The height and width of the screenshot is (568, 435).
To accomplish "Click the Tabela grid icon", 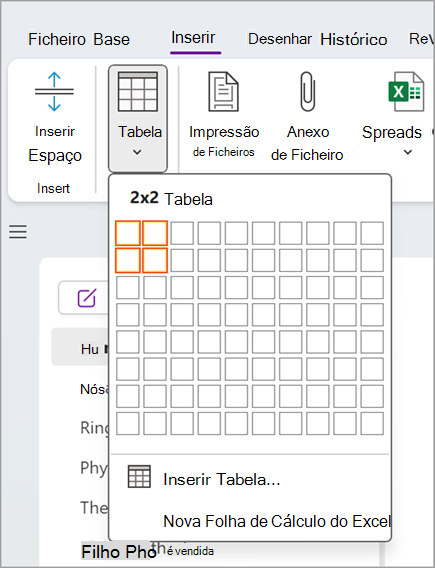I will click(138, 91).
